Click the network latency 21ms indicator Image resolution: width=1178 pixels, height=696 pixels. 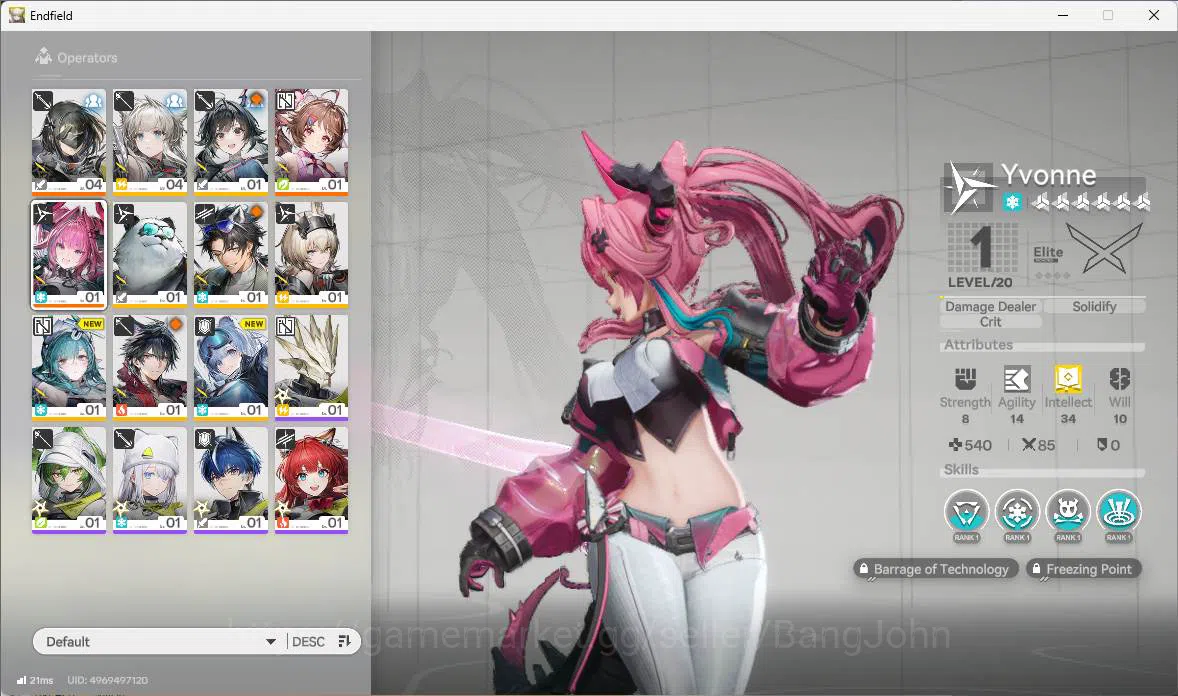tap(35, 680)
